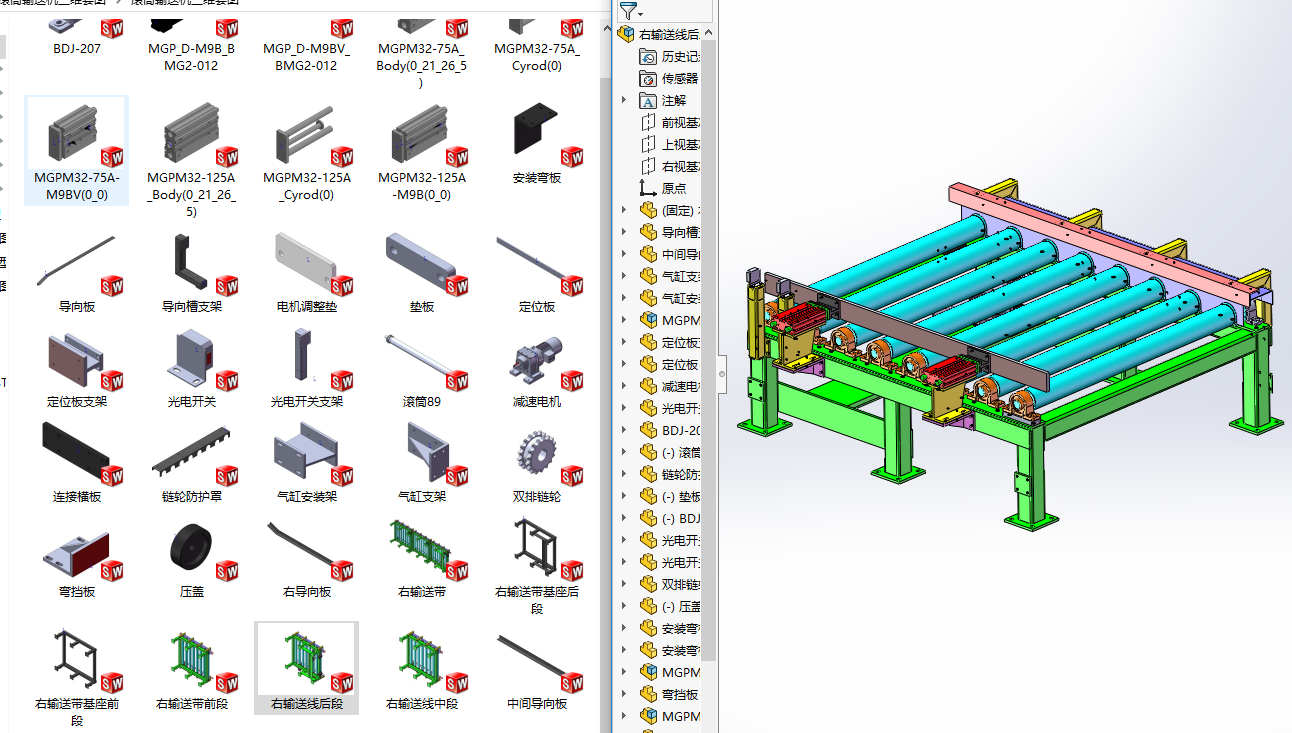Image resolution: width=1292 pixels, height=733 pixels.
Task: Collapse the feature tree panel using the side handle
Action: 721,375
